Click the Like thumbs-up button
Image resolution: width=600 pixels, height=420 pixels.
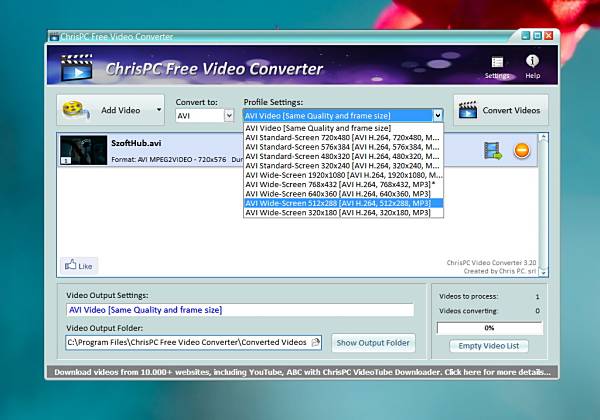tap(79, 265)
